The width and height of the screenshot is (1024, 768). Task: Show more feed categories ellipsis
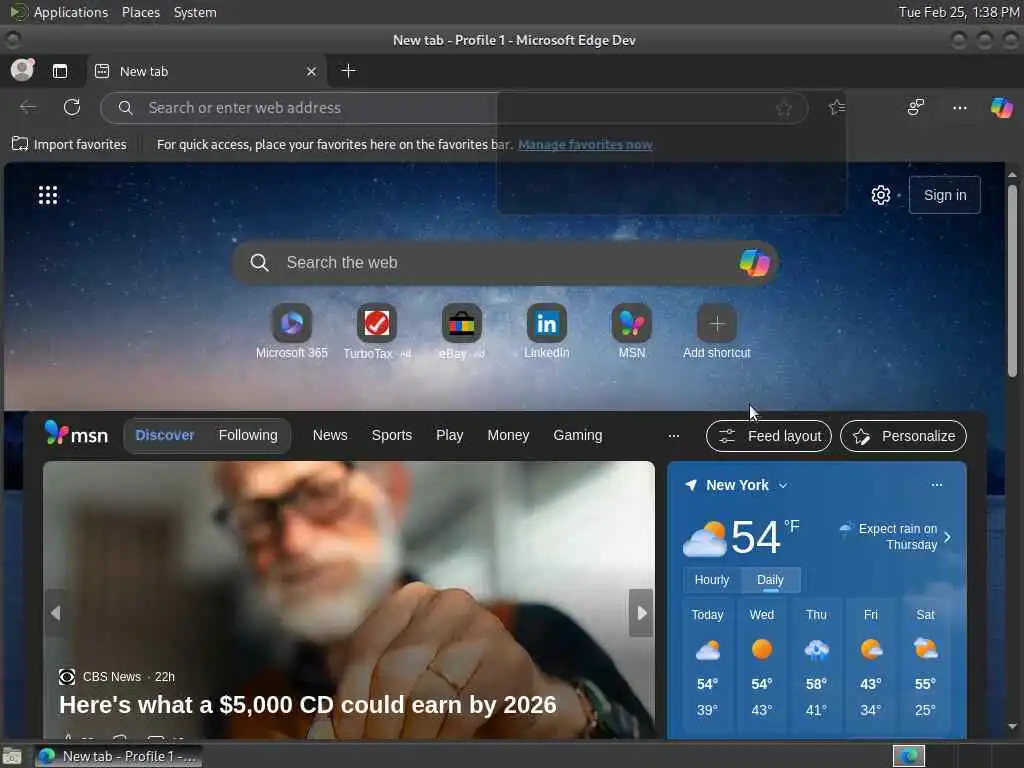(x=674, y=436)
